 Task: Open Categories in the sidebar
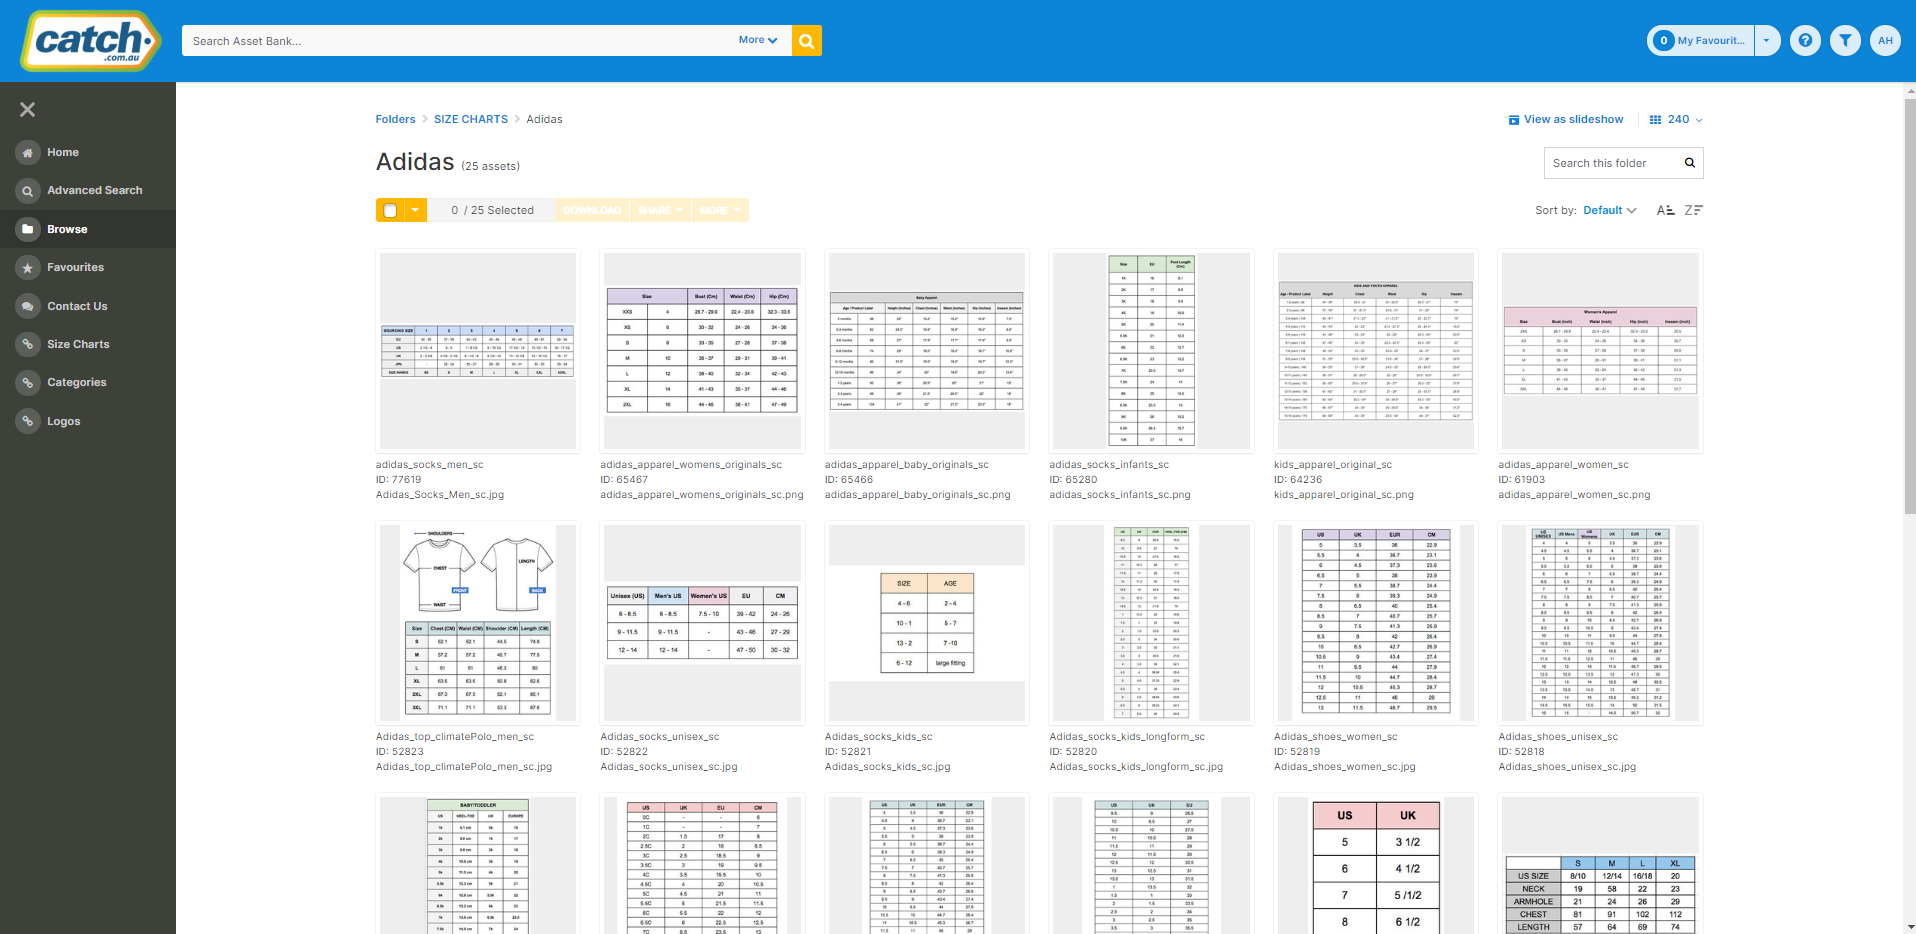(77, 383)
